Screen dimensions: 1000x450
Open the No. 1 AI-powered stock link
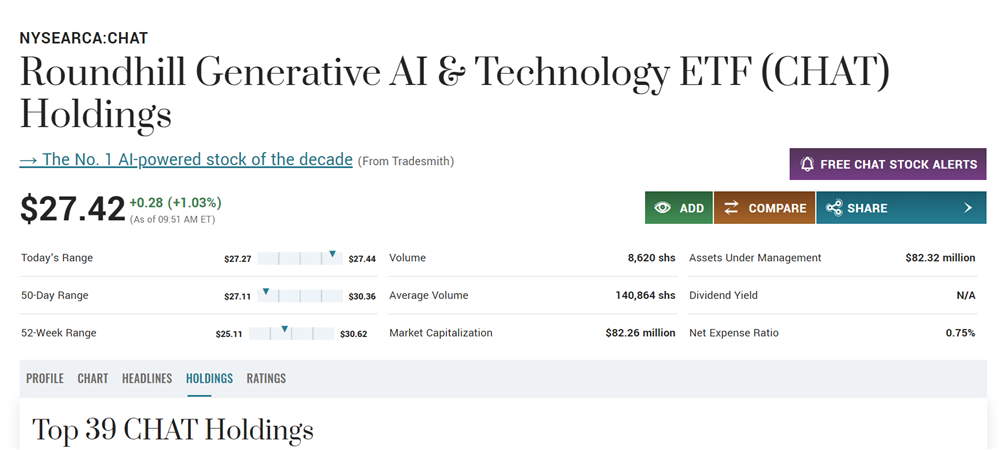tap(186, 160)
